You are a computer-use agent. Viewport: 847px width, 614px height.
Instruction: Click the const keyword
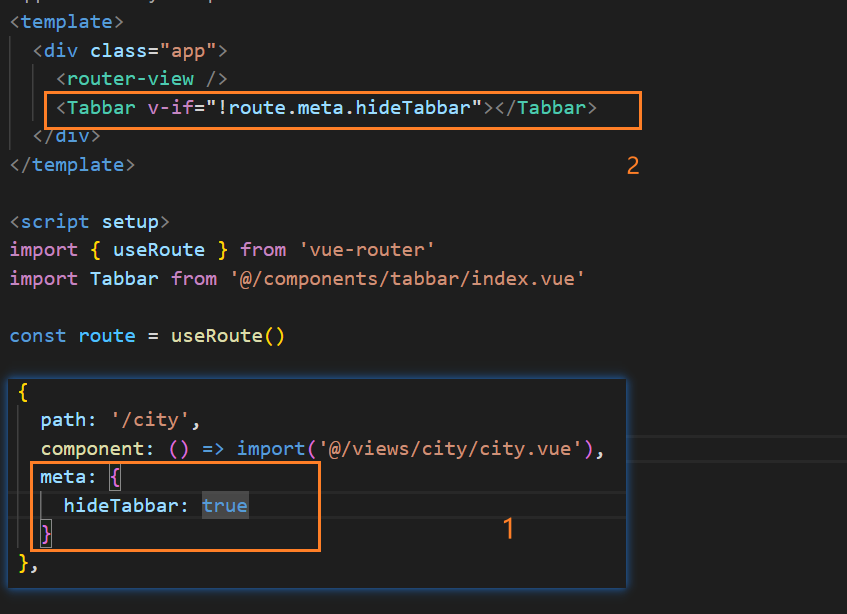coord(38,336)
